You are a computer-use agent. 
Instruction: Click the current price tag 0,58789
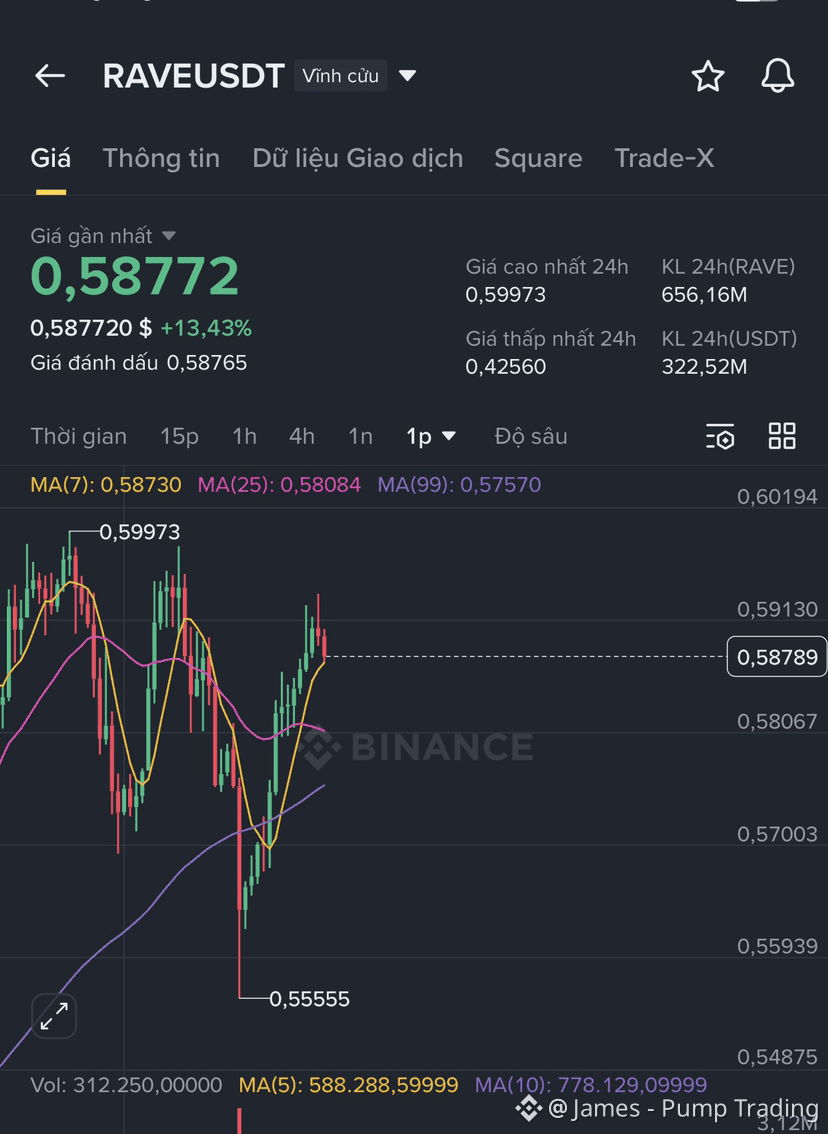click(x=777, y=657)
